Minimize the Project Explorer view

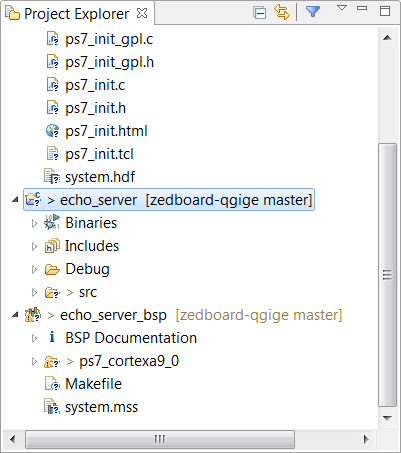(362, 8)
